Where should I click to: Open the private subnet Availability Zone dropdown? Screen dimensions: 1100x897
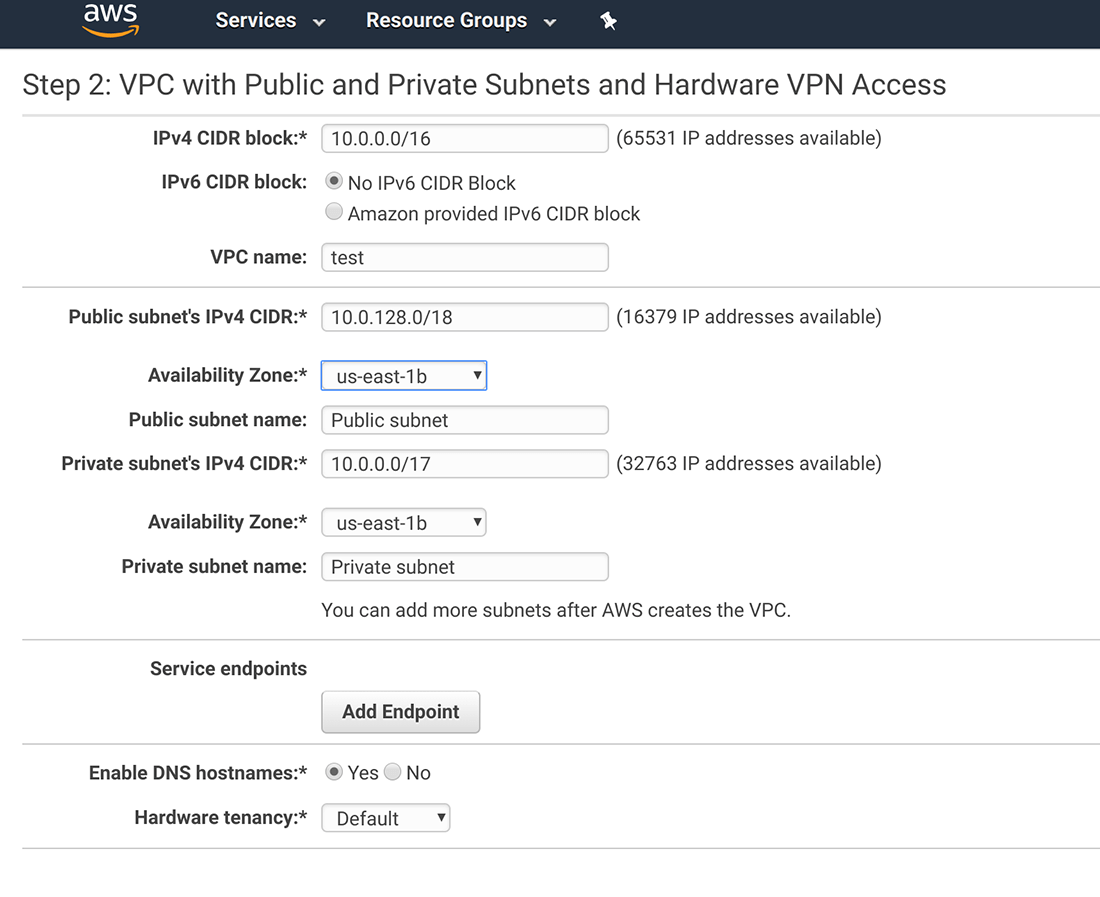point(403,521)
